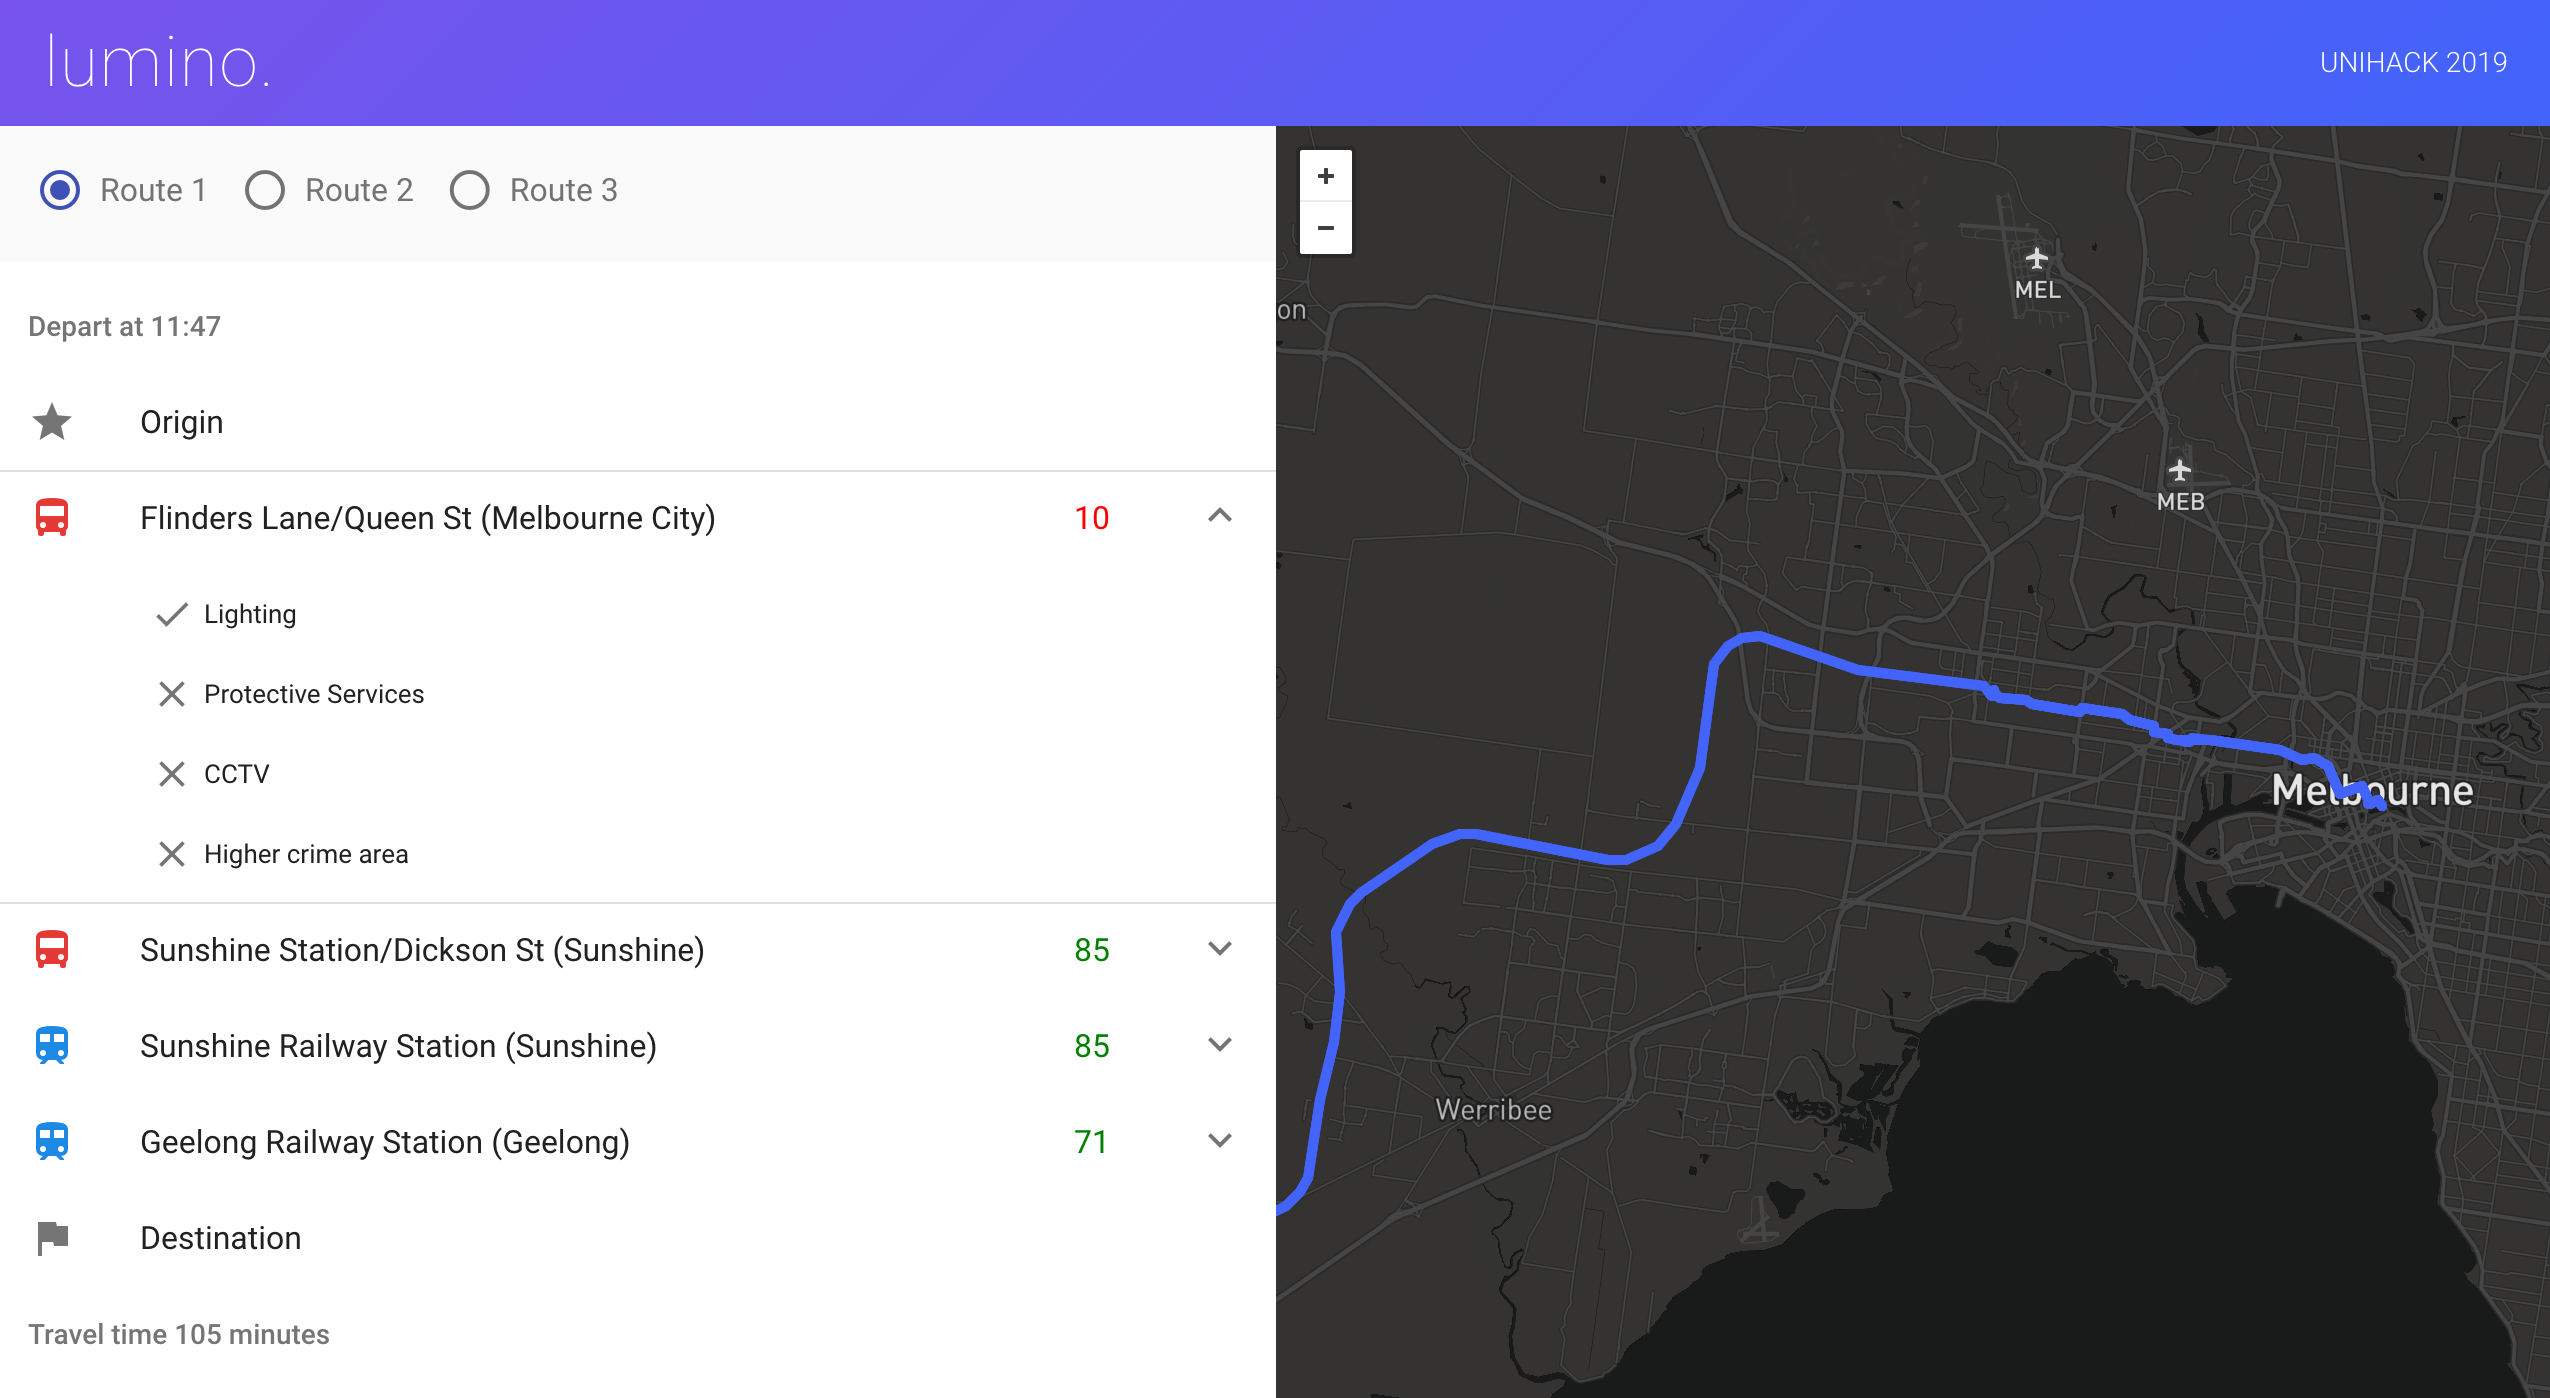Click the train icon for Geelong Railway Station
Viewport: 2550px width, 1398px height.
pos(52,1142)
